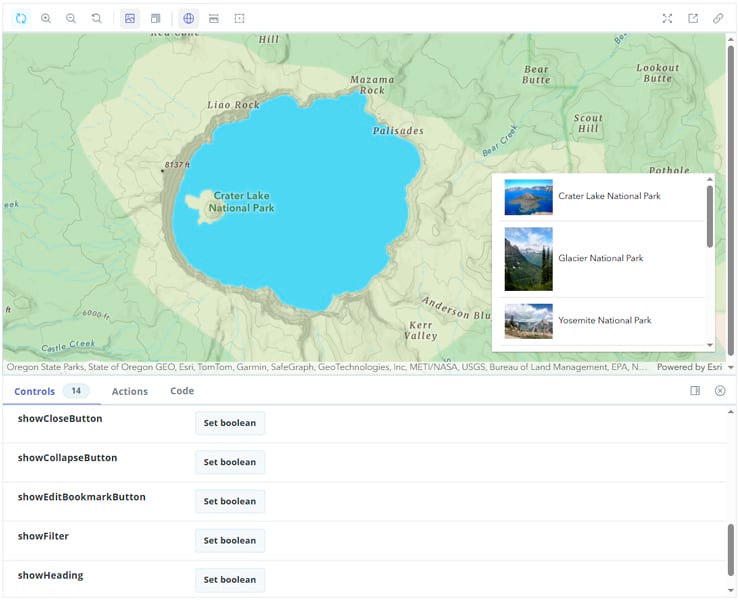Click the Yosemite National Park thumbnail

click(528, 321)
